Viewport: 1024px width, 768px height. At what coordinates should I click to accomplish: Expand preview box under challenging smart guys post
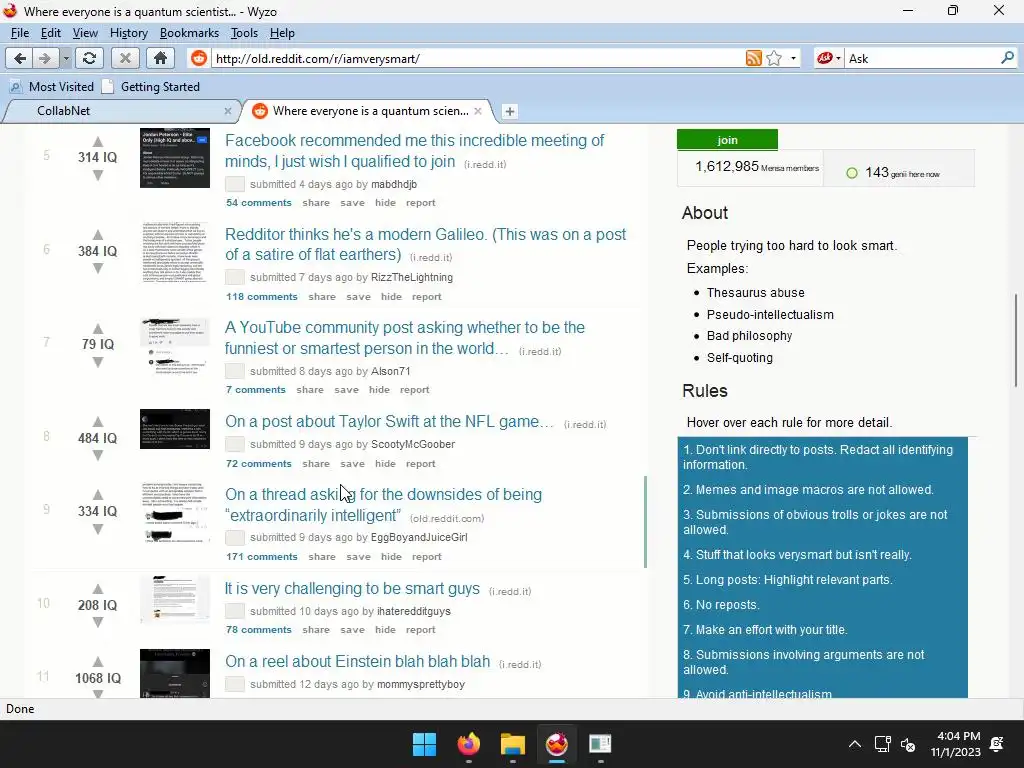234,611
